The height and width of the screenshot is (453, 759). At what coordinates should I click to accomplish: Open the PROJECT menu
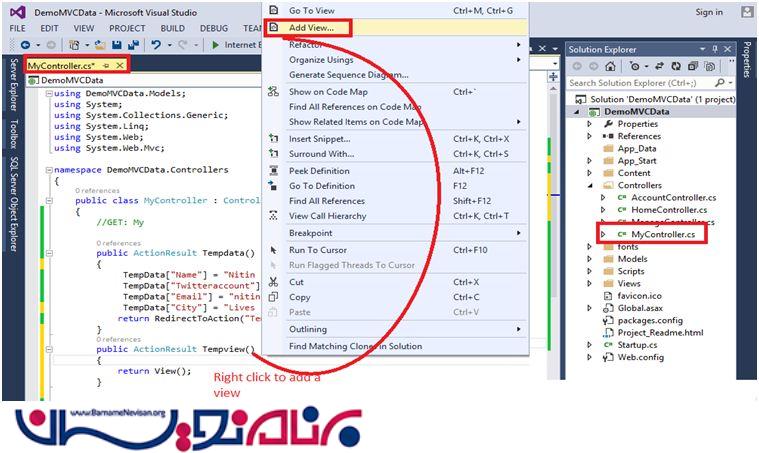coord(127,28)
